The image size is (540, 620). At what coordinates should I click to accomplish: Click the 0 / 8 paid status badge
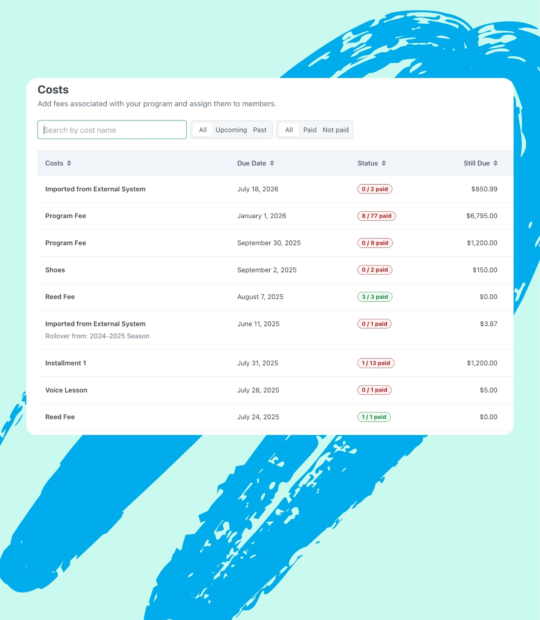click(375, 243)
